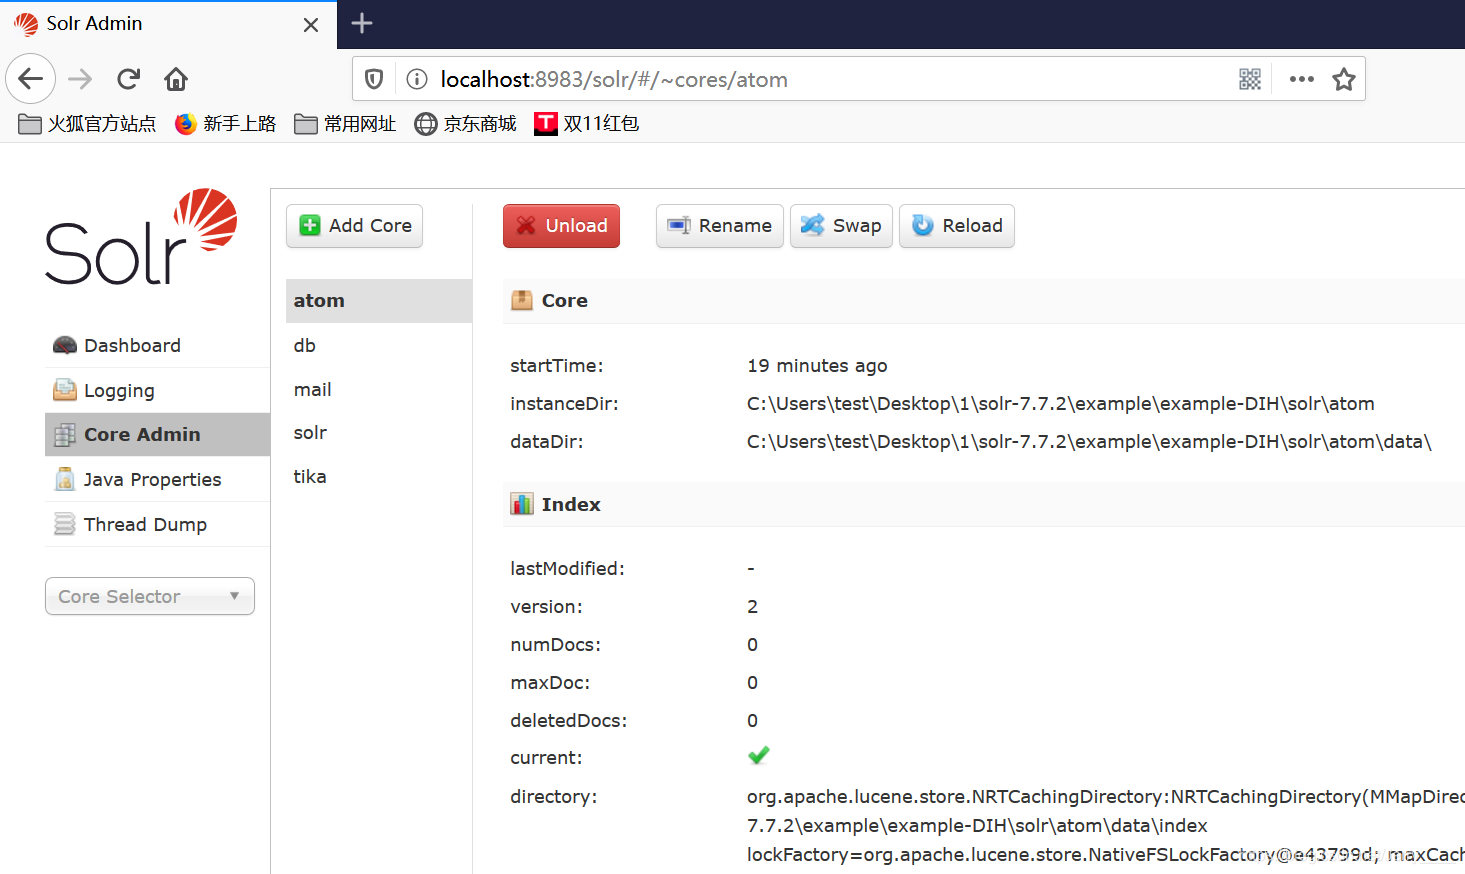Click the Add Core button
Image resolution: width=1465 pixels, height=874 pixels.
(x=354, y=226)
